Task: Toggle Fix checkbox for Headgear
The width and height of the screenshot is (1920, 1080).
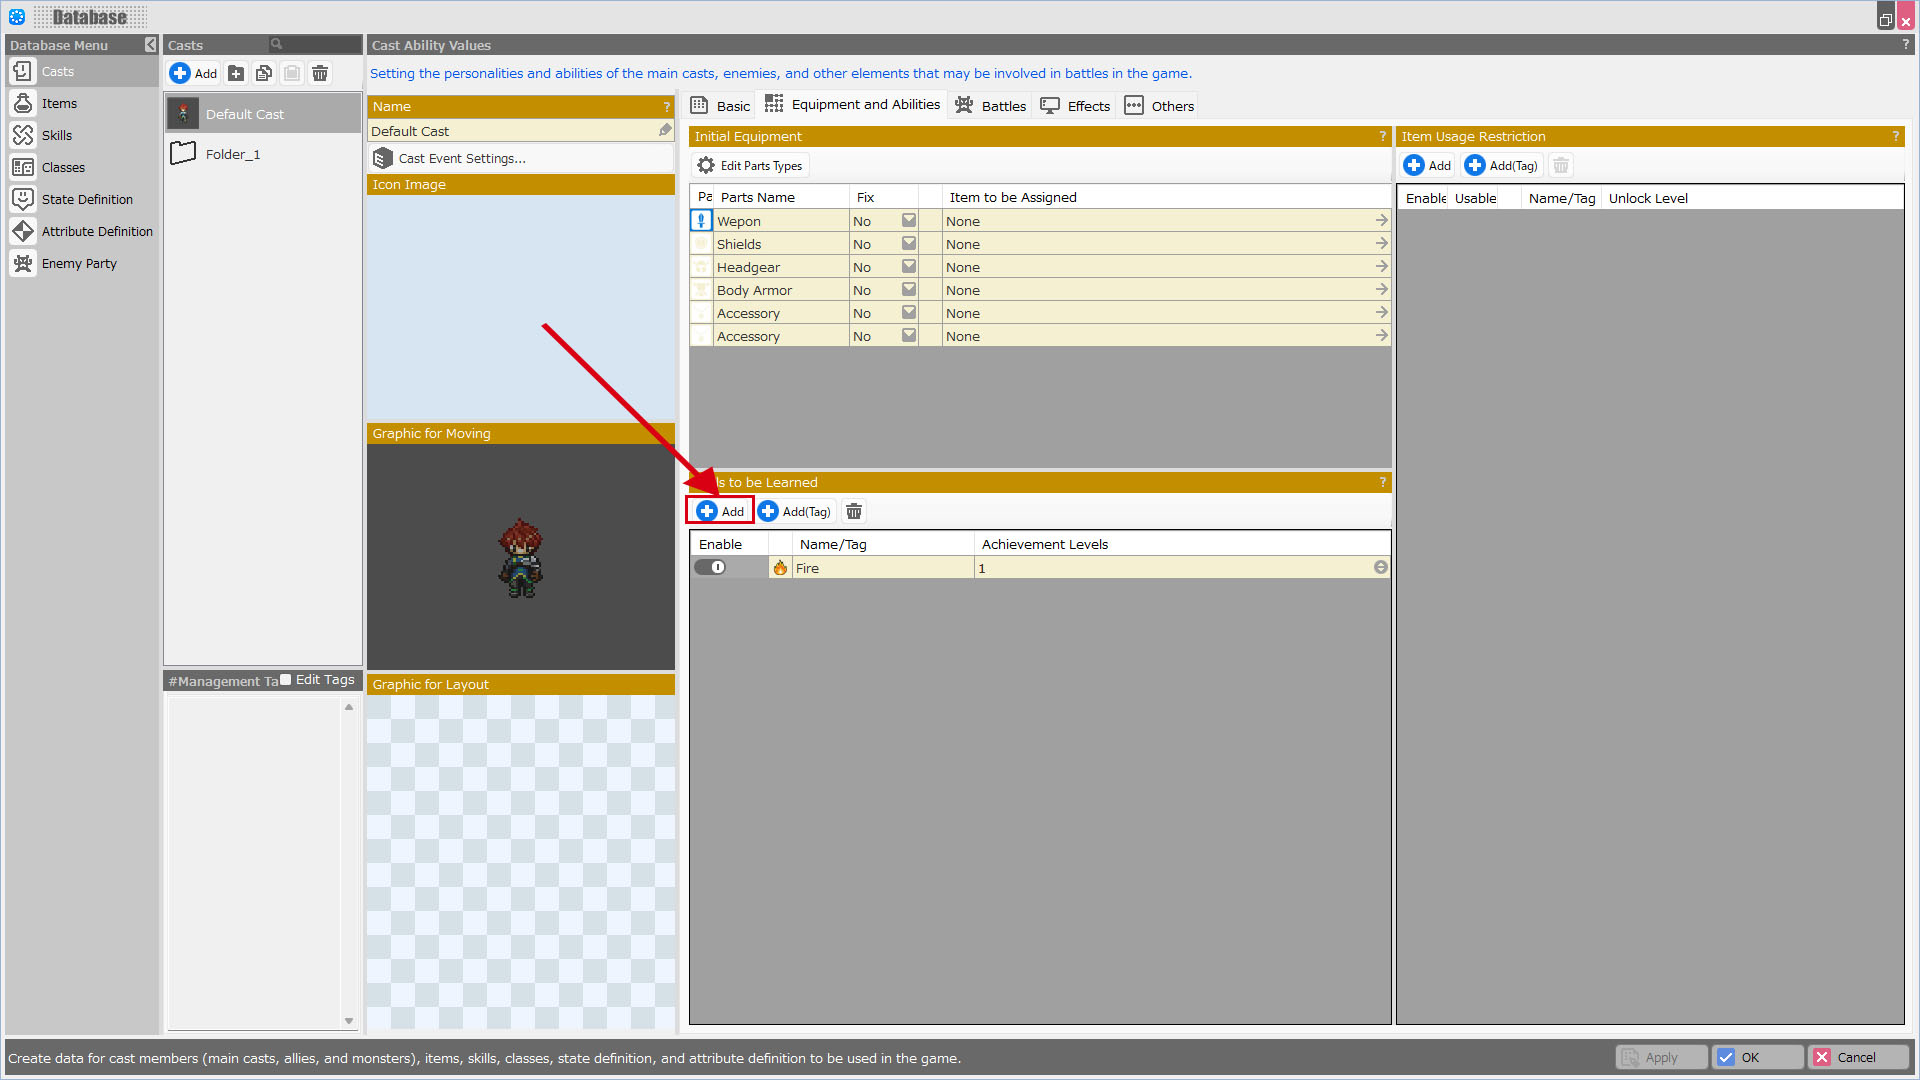Action: pyautogui.click(x=909, y=266)
